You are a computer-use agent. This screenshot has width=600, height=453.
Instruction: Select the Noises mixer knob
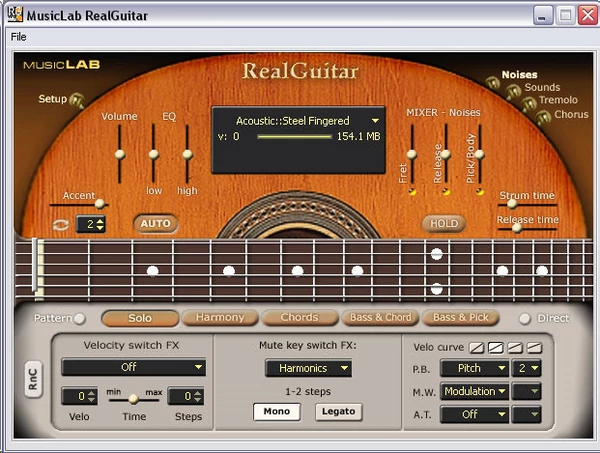point(492,83)
